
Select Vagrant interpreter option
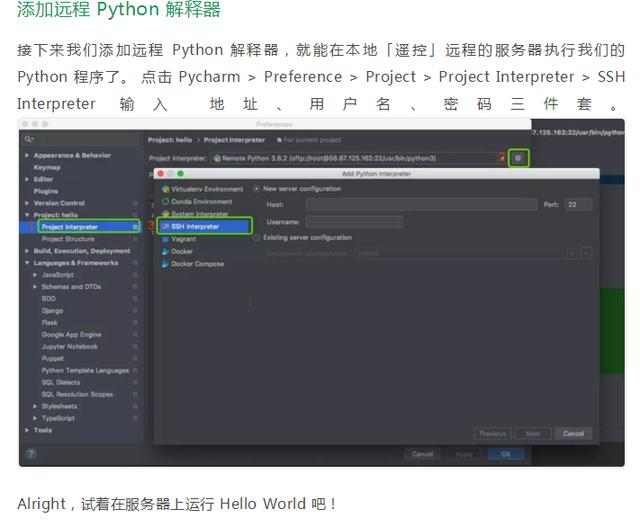(179, 239)
